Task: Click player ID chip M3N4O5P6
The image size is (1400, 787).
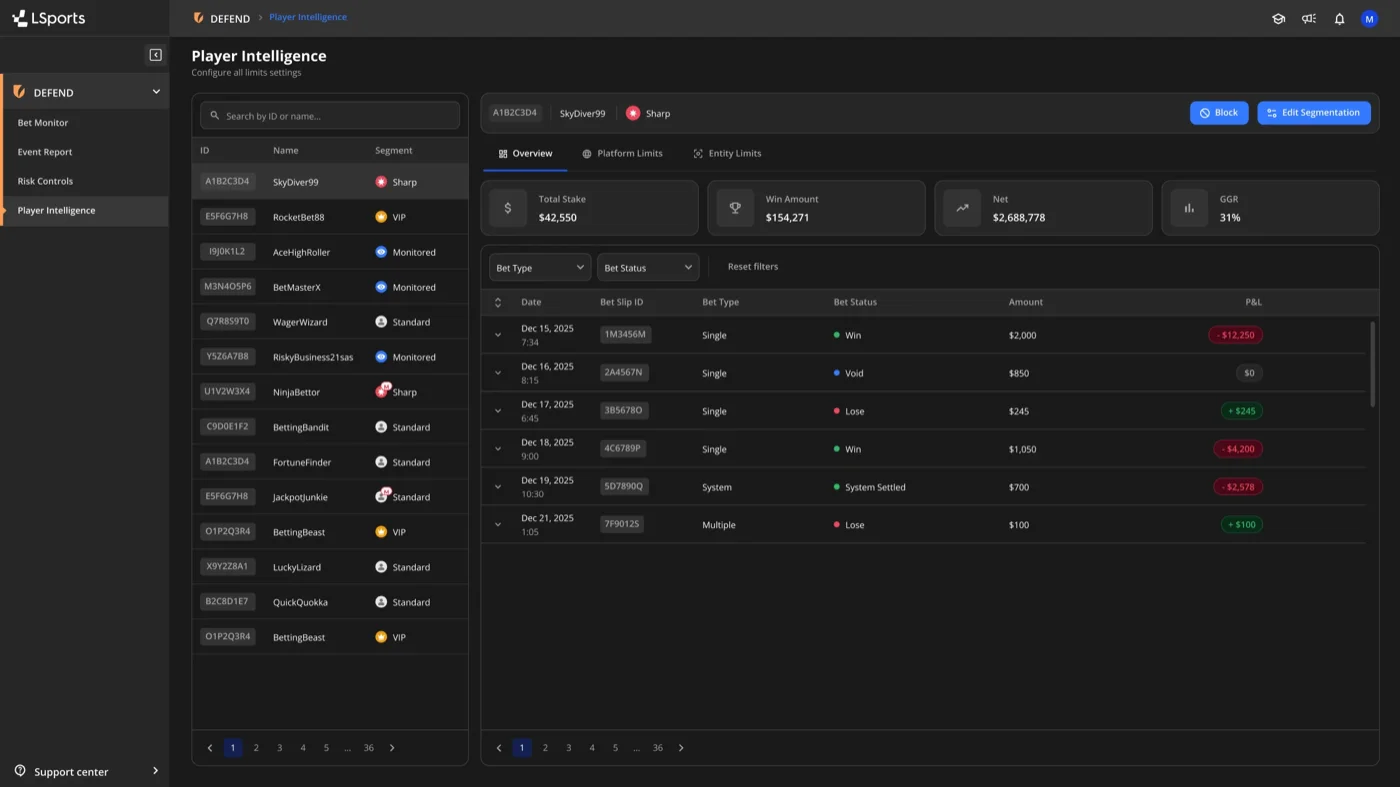Action: click(x=228, y=286)
